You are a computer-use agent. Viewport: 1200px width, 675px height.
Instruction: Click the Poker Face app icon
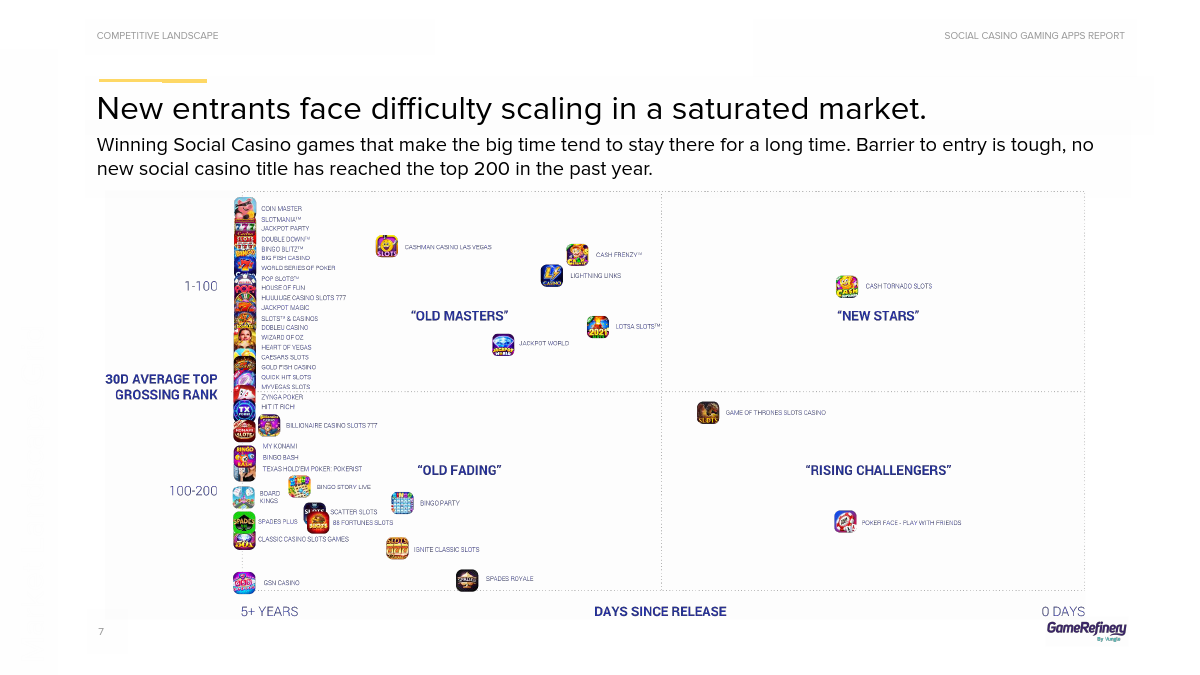(x=845, y=522)
